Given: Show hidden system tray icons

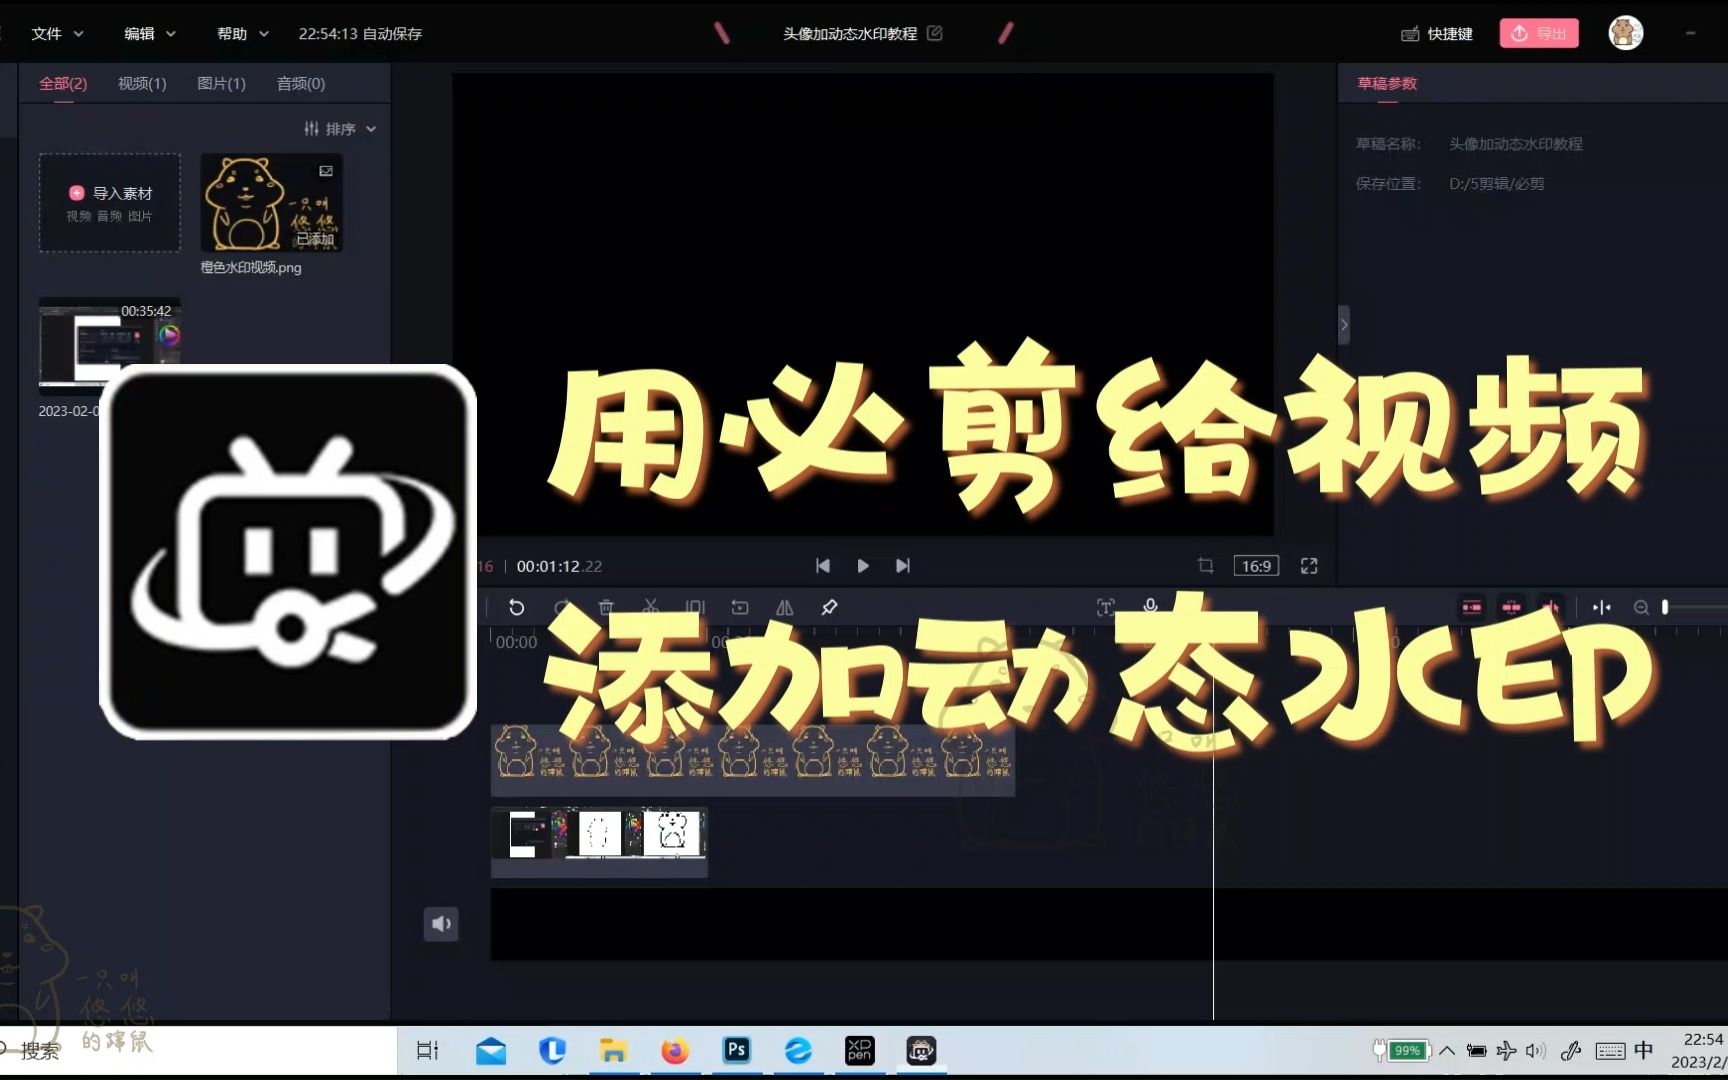Looking at the screenshot, I should pyautogui.click(x=1447, y=1050).
